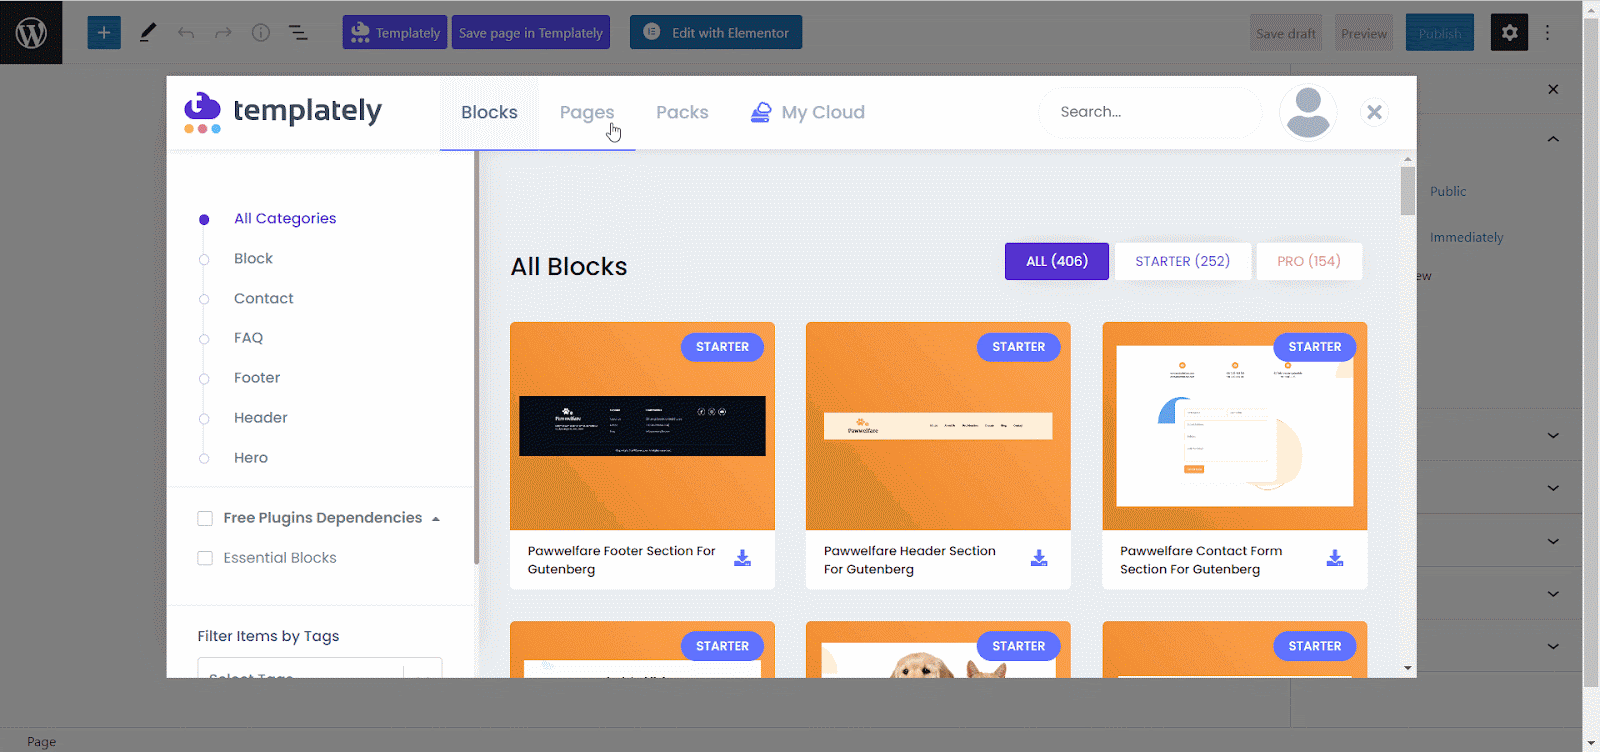
Task: Collapse the top sidebar panel chevron
Action: pyautogui.click(x=1553, y=139)
